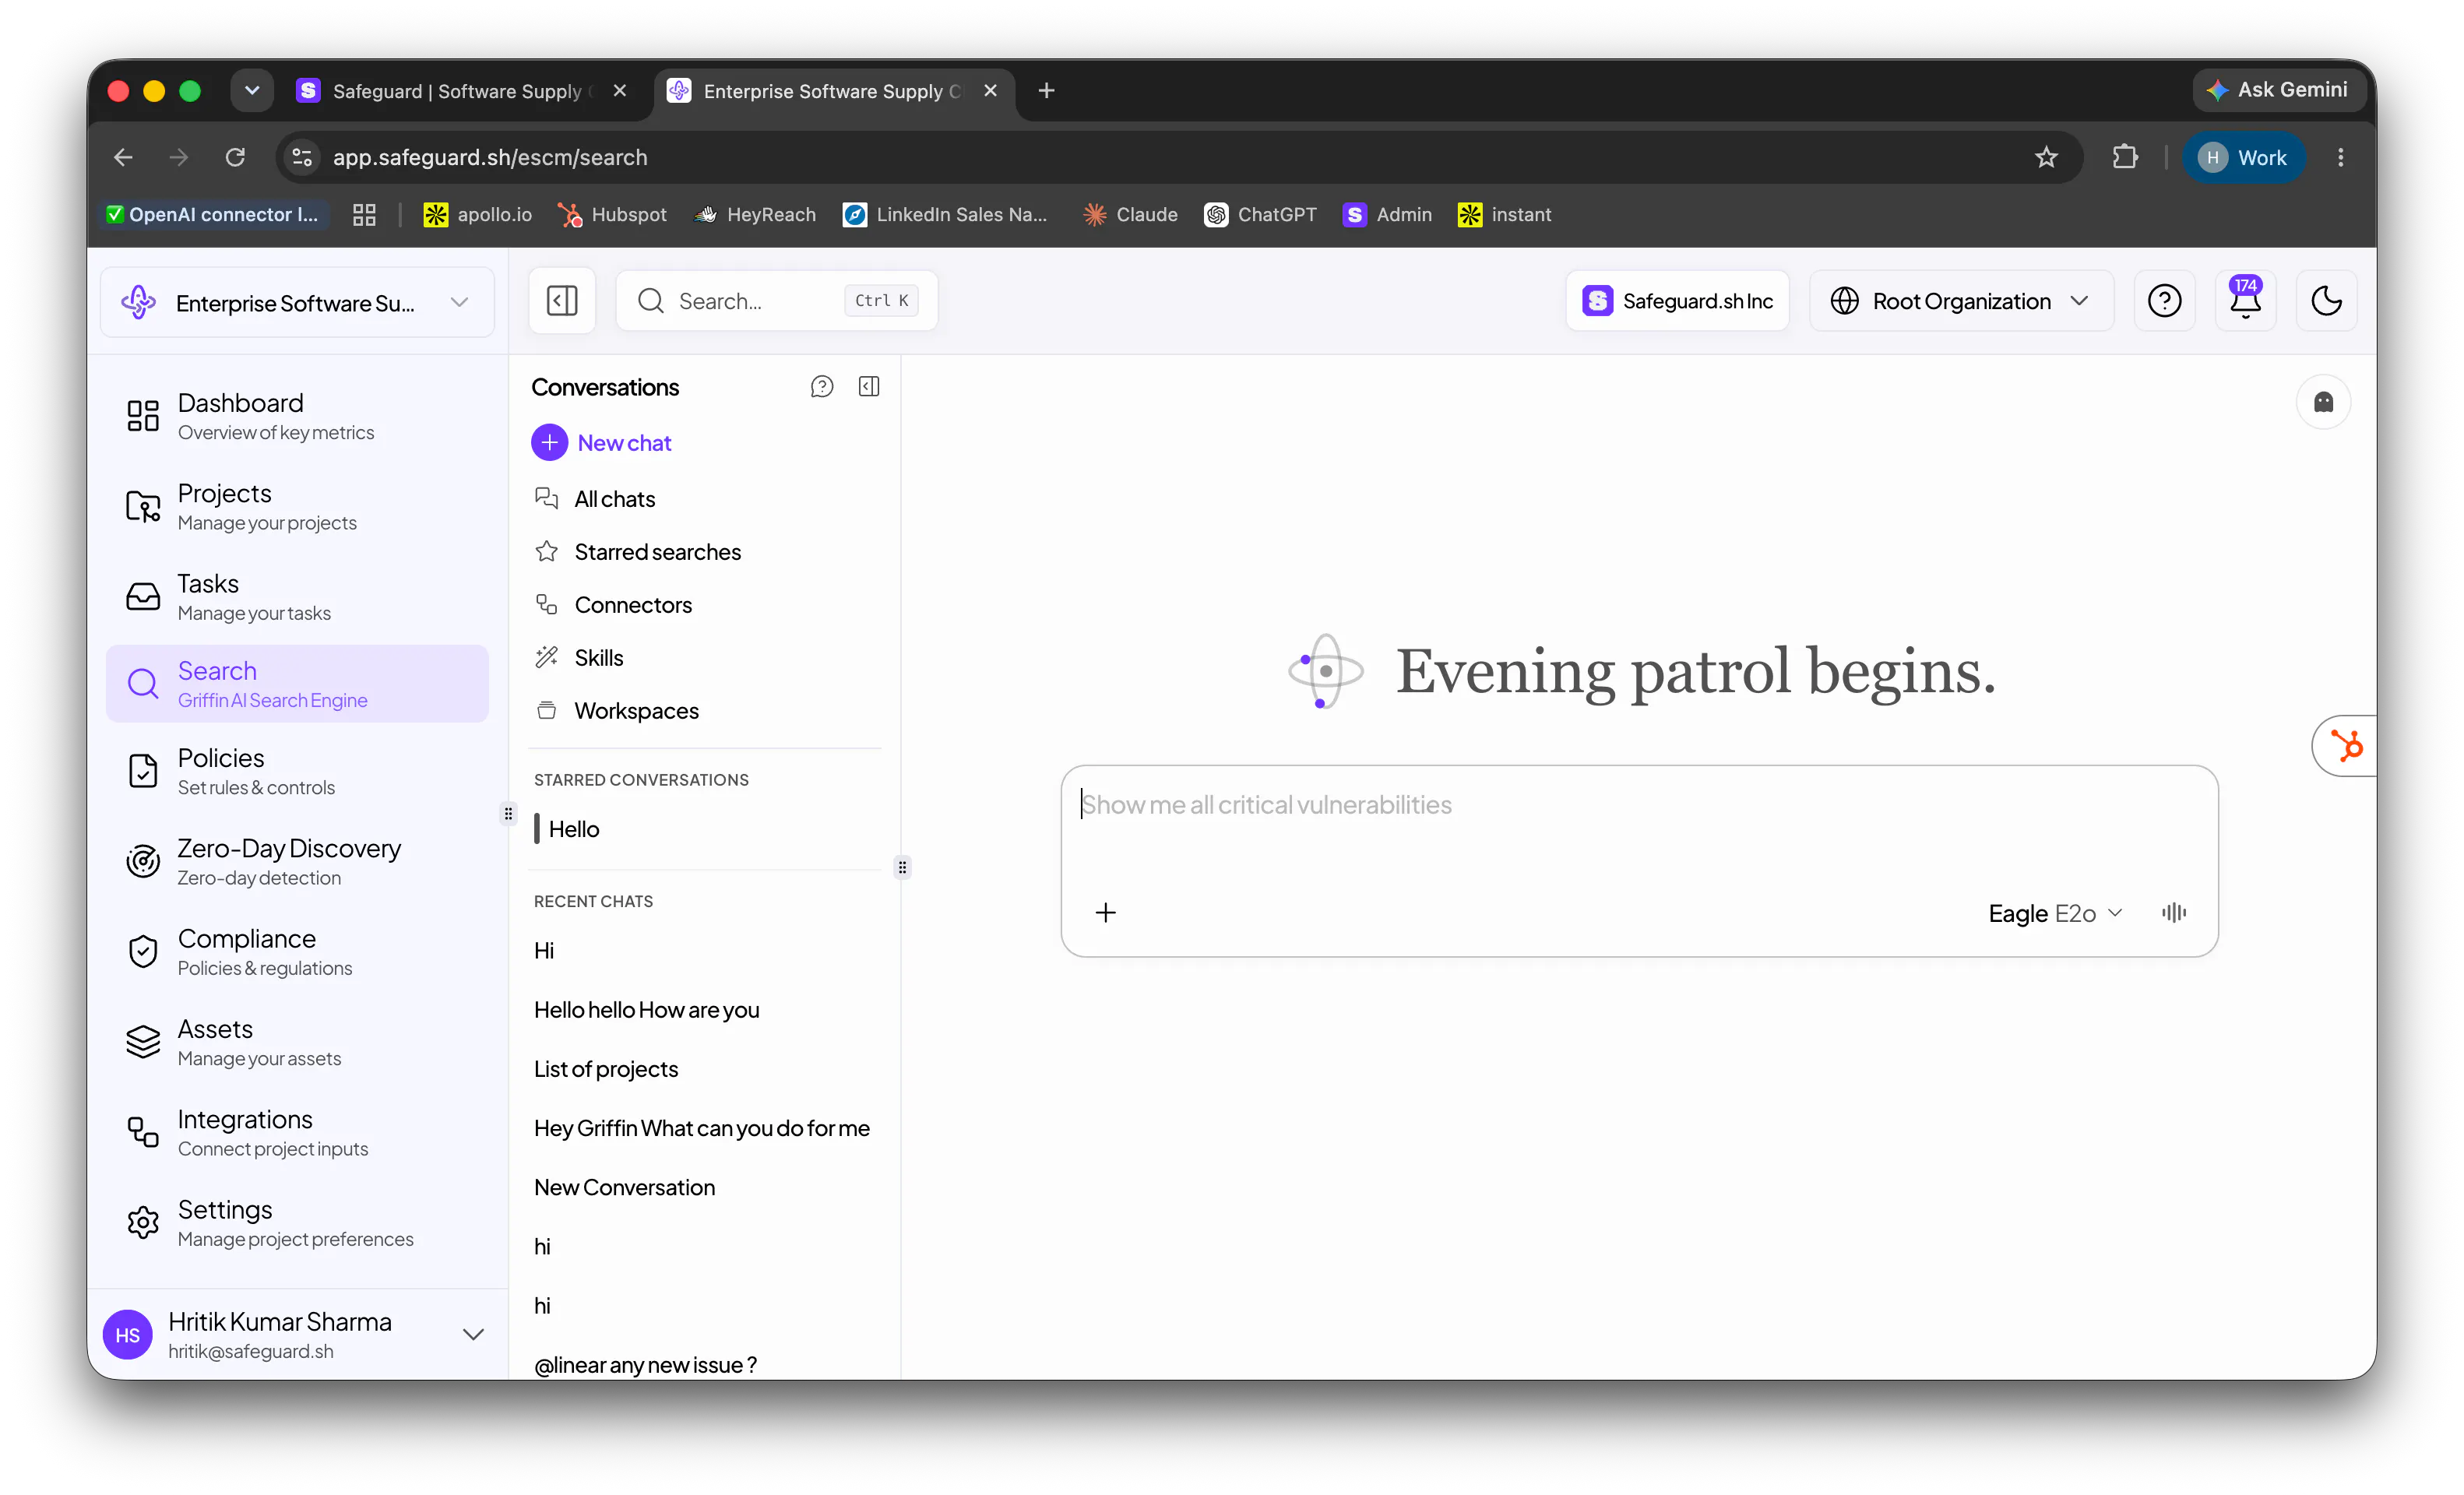Expand browser tab search dropdown
Screen dimensions: 2464x1495
[x=252, y=91]
